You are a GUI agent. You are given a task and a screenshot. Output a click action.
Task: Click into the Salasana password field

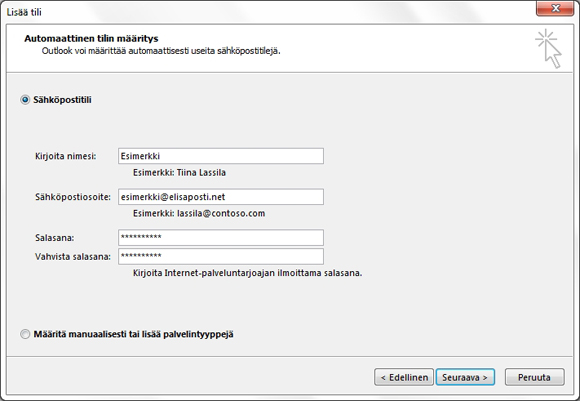click(221, 237)
